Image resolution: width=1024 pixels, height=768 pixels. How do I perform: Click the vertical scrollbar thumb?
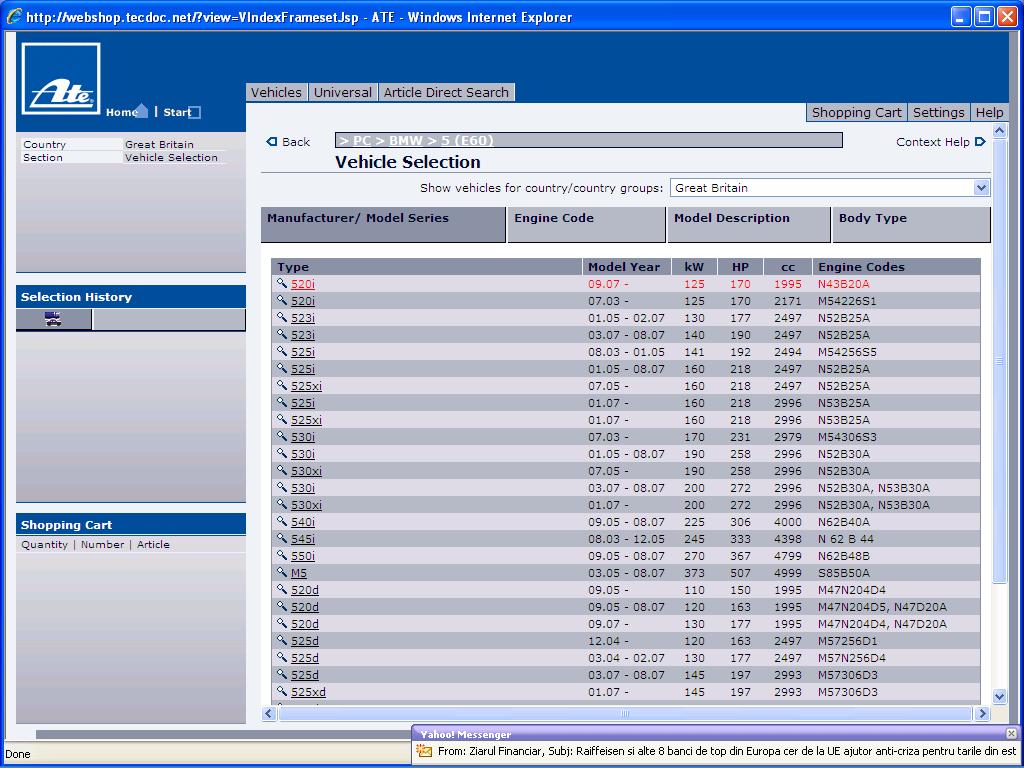pyautogui.click(x=999, y=360)
